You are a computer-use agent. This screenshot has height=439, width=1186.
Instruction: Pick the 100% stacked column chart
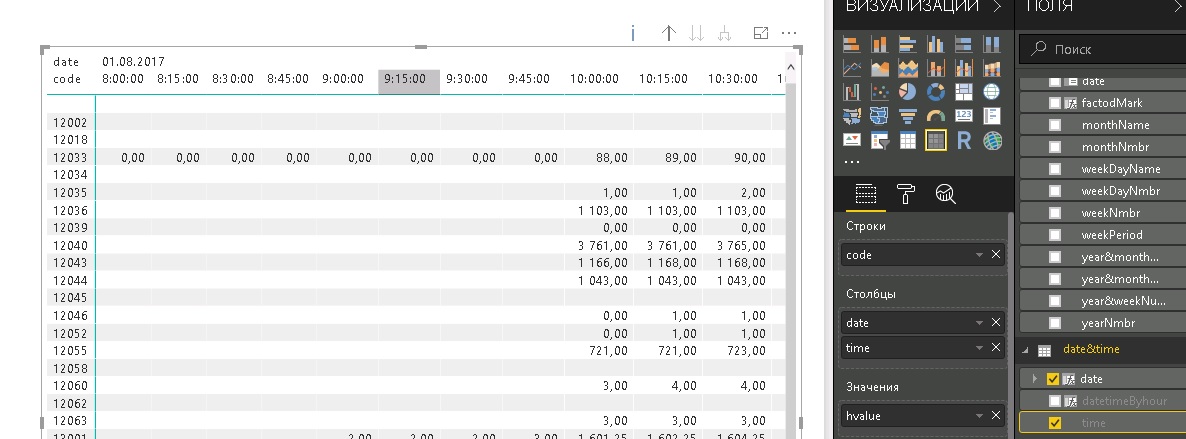coord(992,44)
